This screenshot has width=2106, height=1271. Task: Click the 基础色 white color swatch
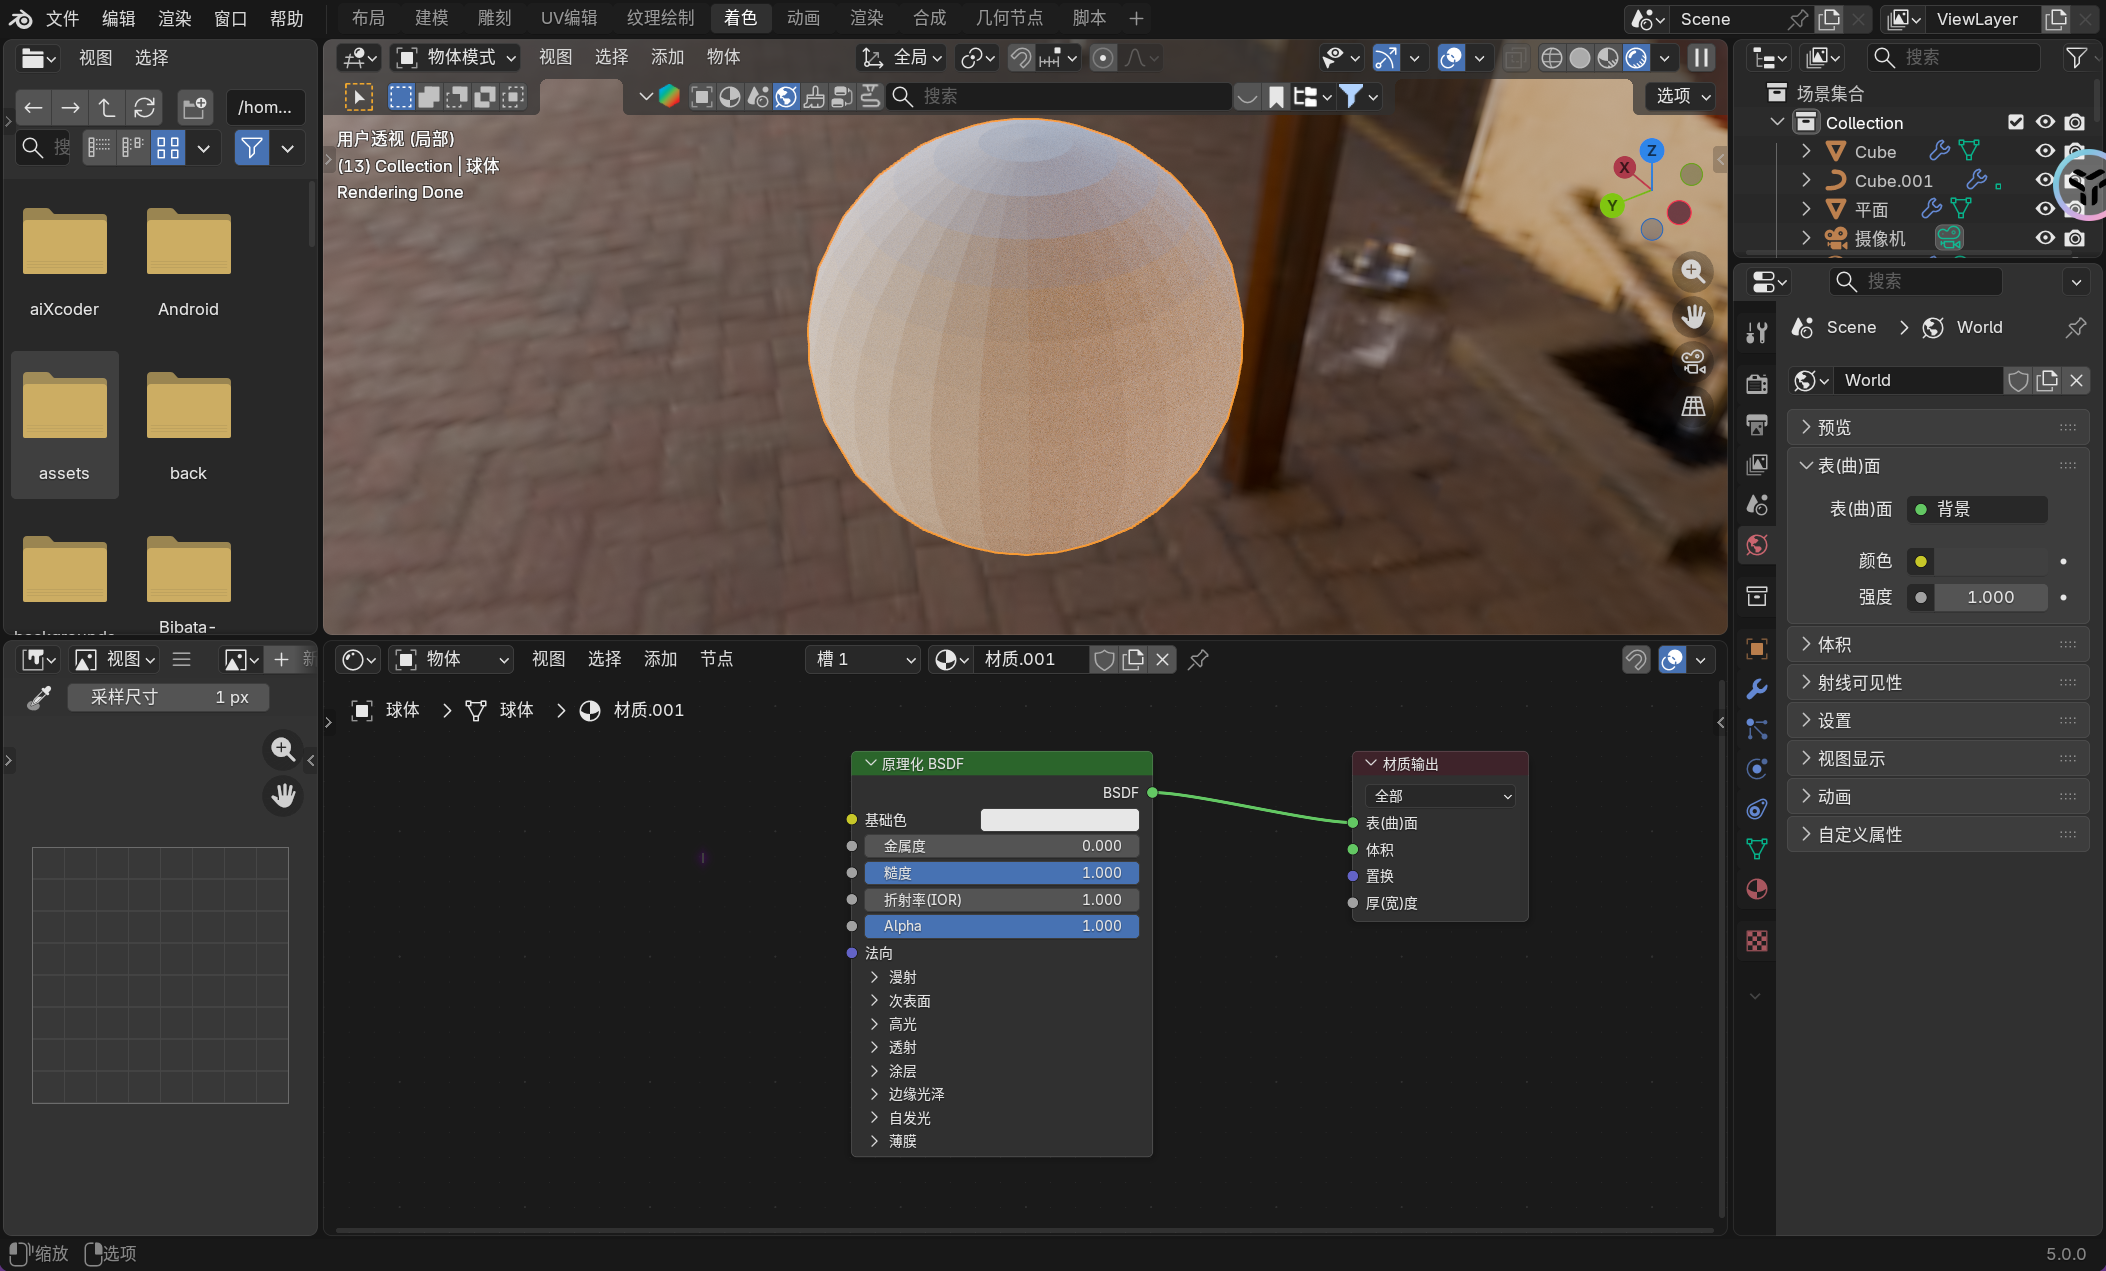1059,820
